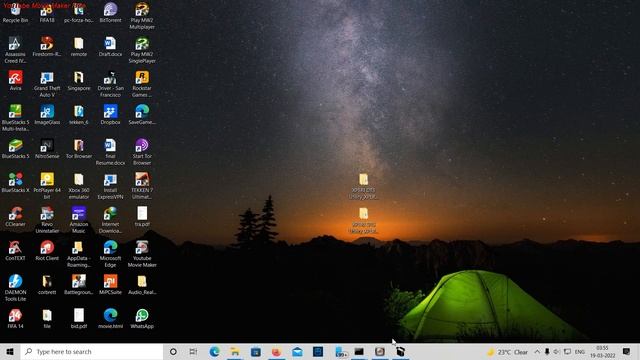Screen dimensions: 640x360
Task: Select the Assassins Creed IV shortcut
Action: pos(16,49)
